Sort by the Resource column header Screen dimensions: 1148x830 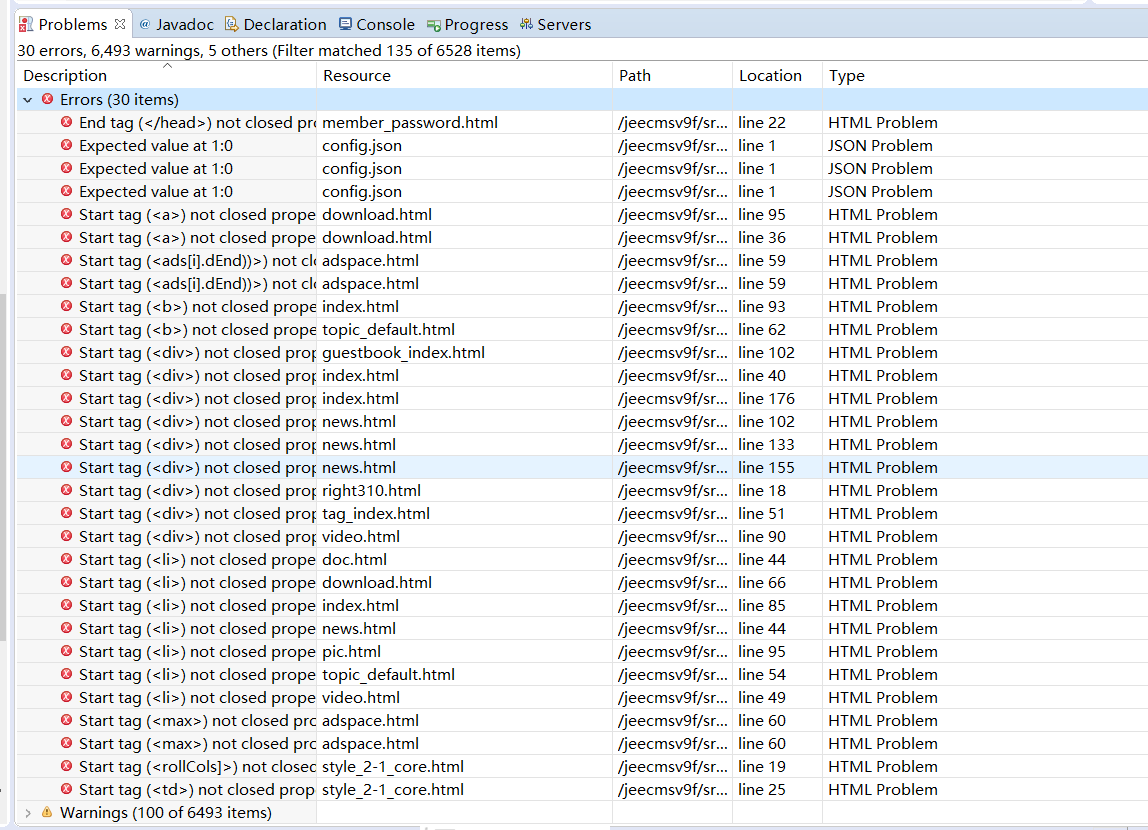click(x=357, y=76)
